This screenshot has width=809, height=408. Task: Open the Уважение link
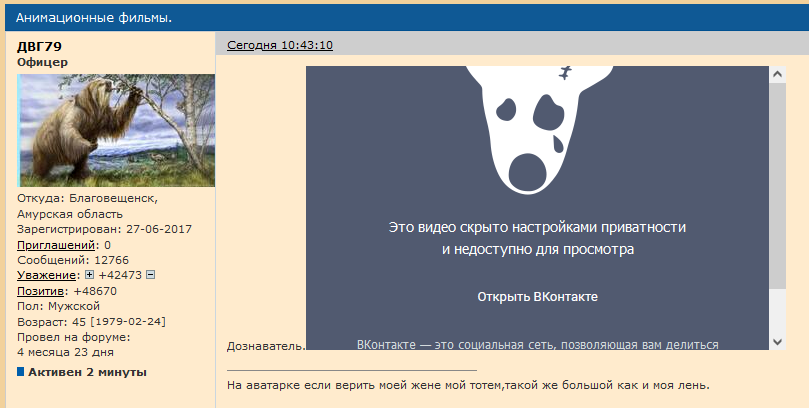pos(46,275)
